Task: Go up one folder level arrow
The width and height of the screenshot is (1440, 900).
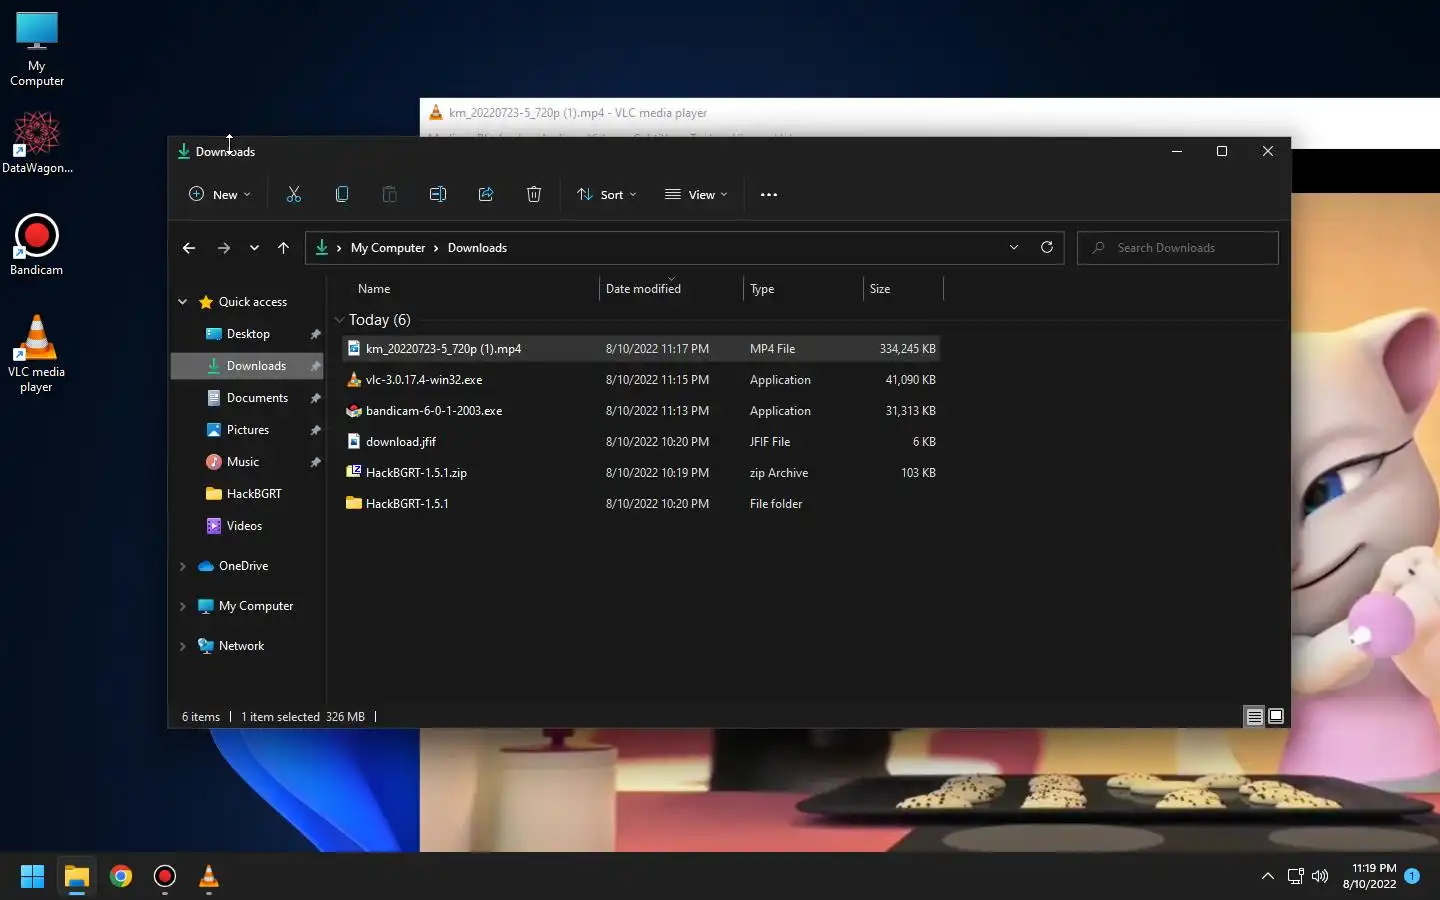Action: 283,248
